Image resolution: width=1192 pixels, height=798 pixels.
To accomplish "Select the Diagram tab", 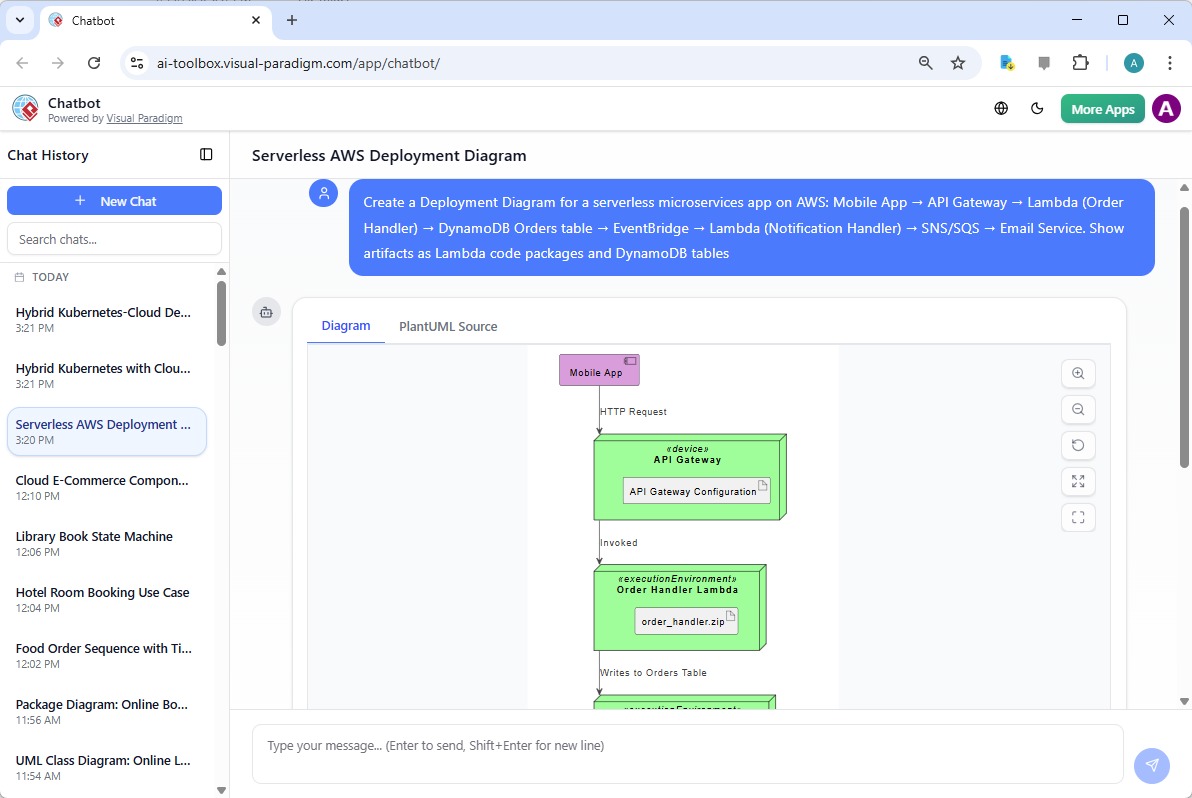I will (346, 325).
